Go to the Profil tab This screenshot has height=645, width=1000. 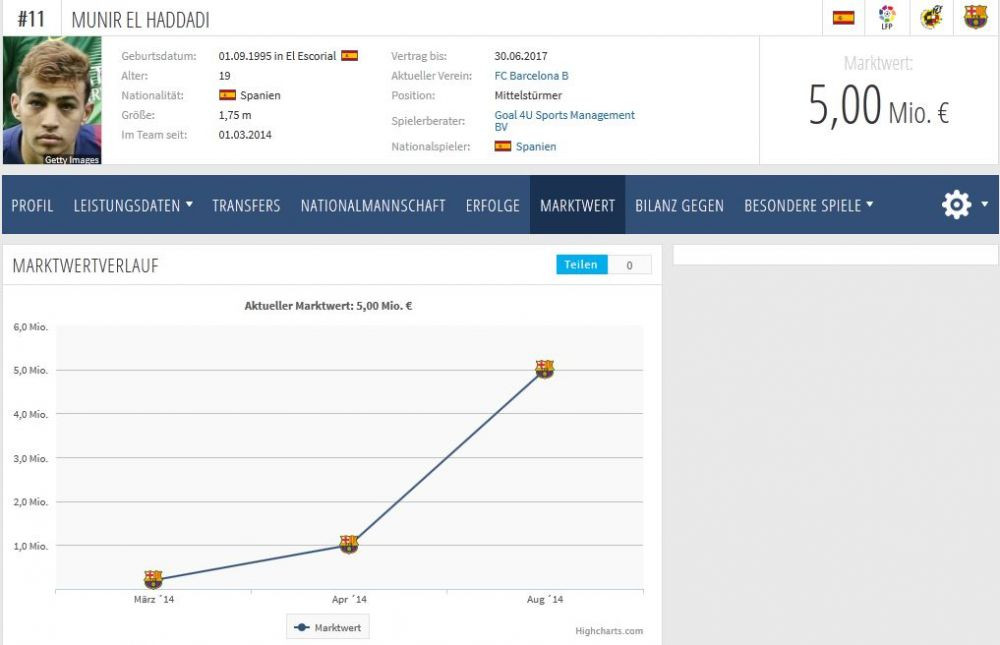click(x=32, y=205)
